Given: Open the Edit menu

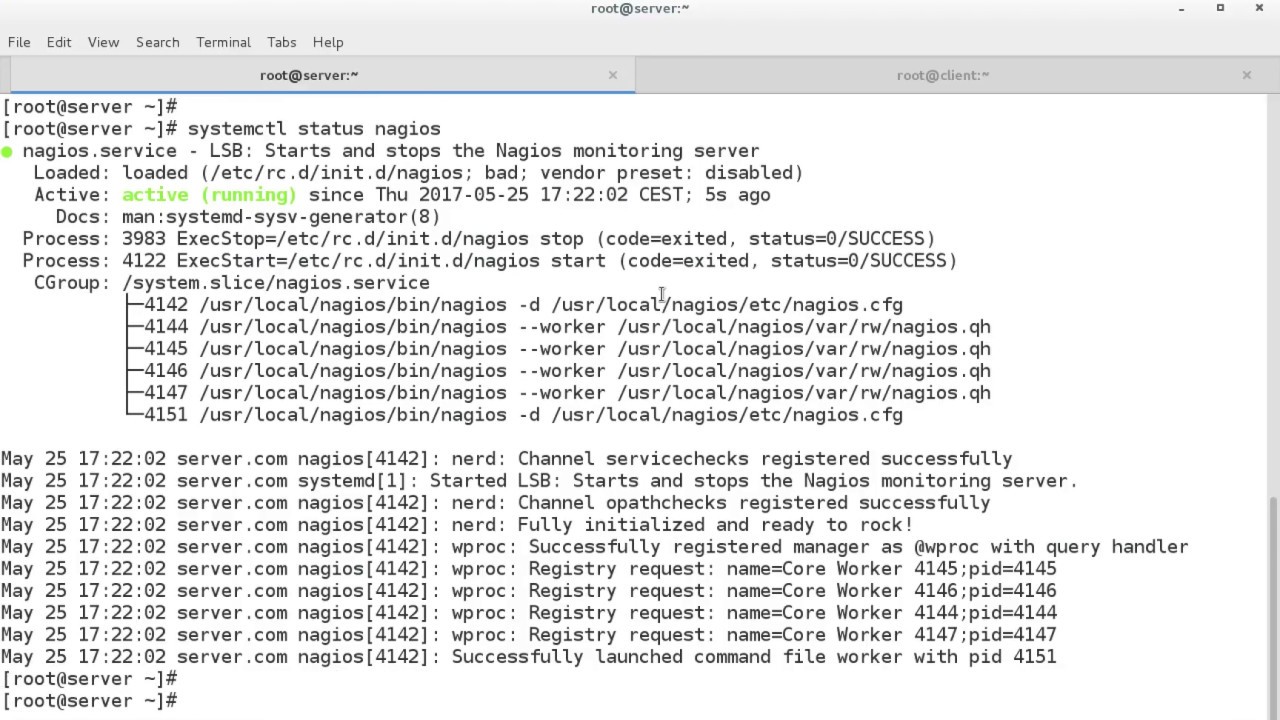Looking at the screenshot, I should (x=59, y=42).
